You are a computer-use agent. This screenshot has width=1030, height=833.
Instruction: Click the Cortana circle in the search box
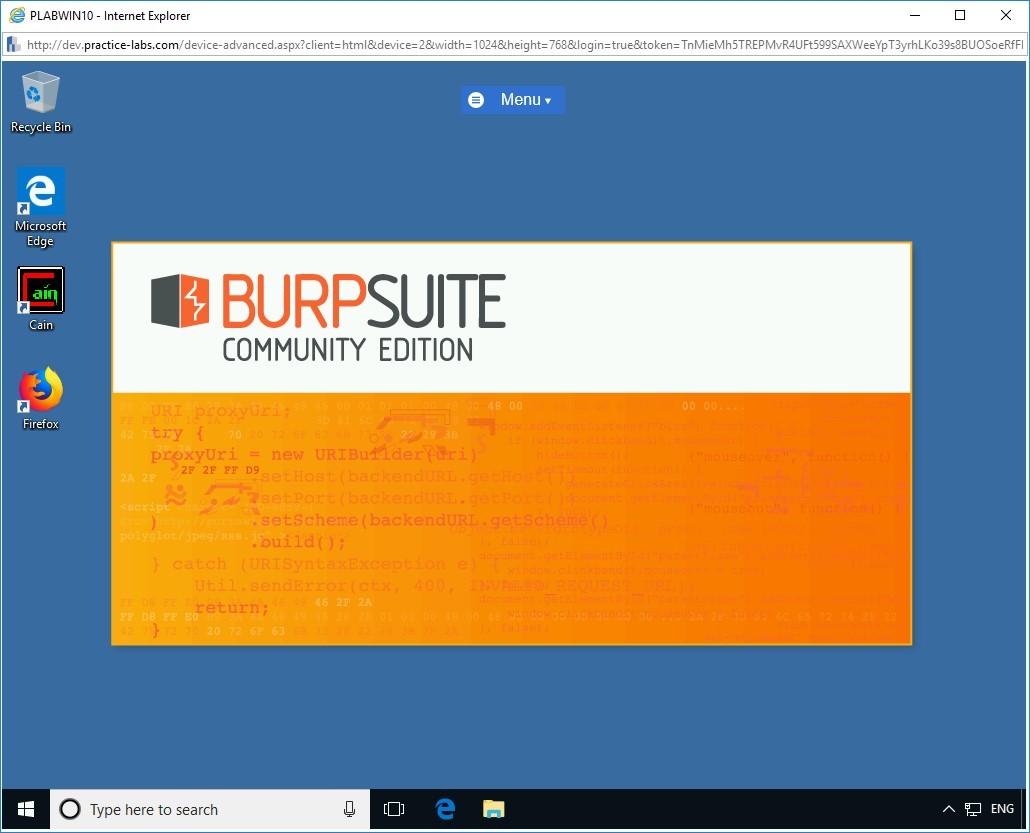coord(69,809)
